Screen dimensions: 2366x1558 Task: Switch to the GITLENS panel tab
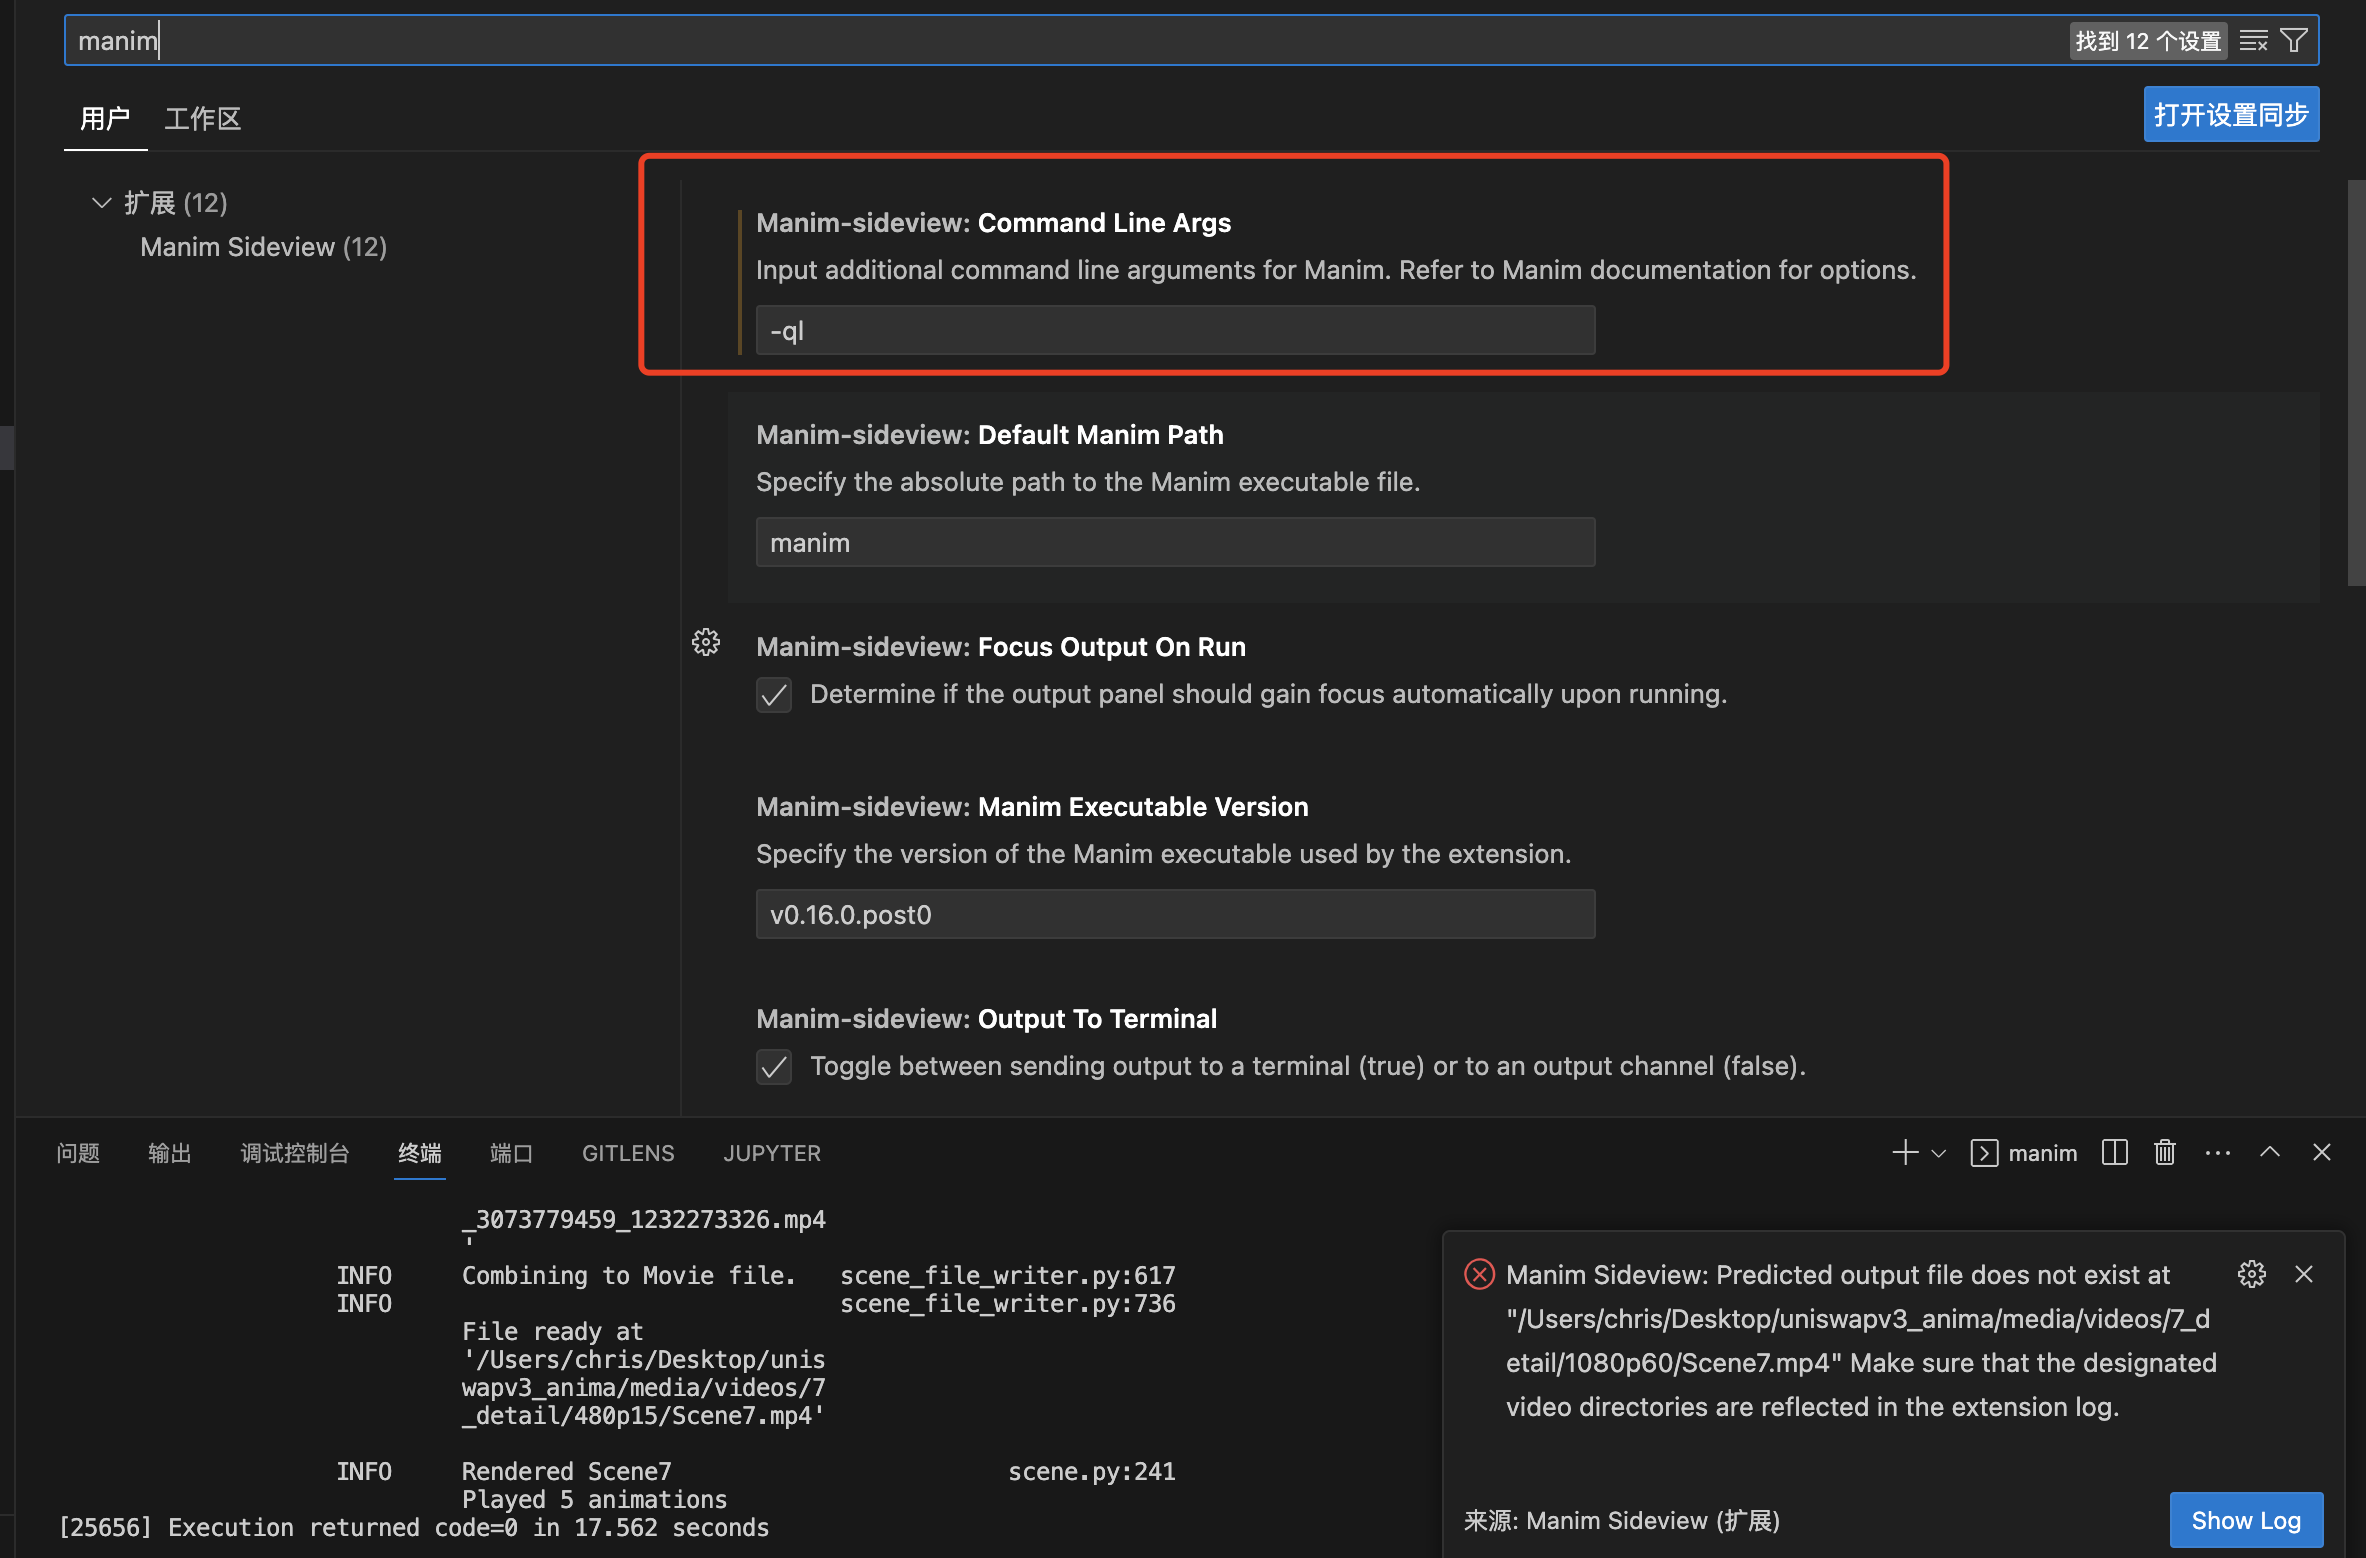click(627, 1152)
